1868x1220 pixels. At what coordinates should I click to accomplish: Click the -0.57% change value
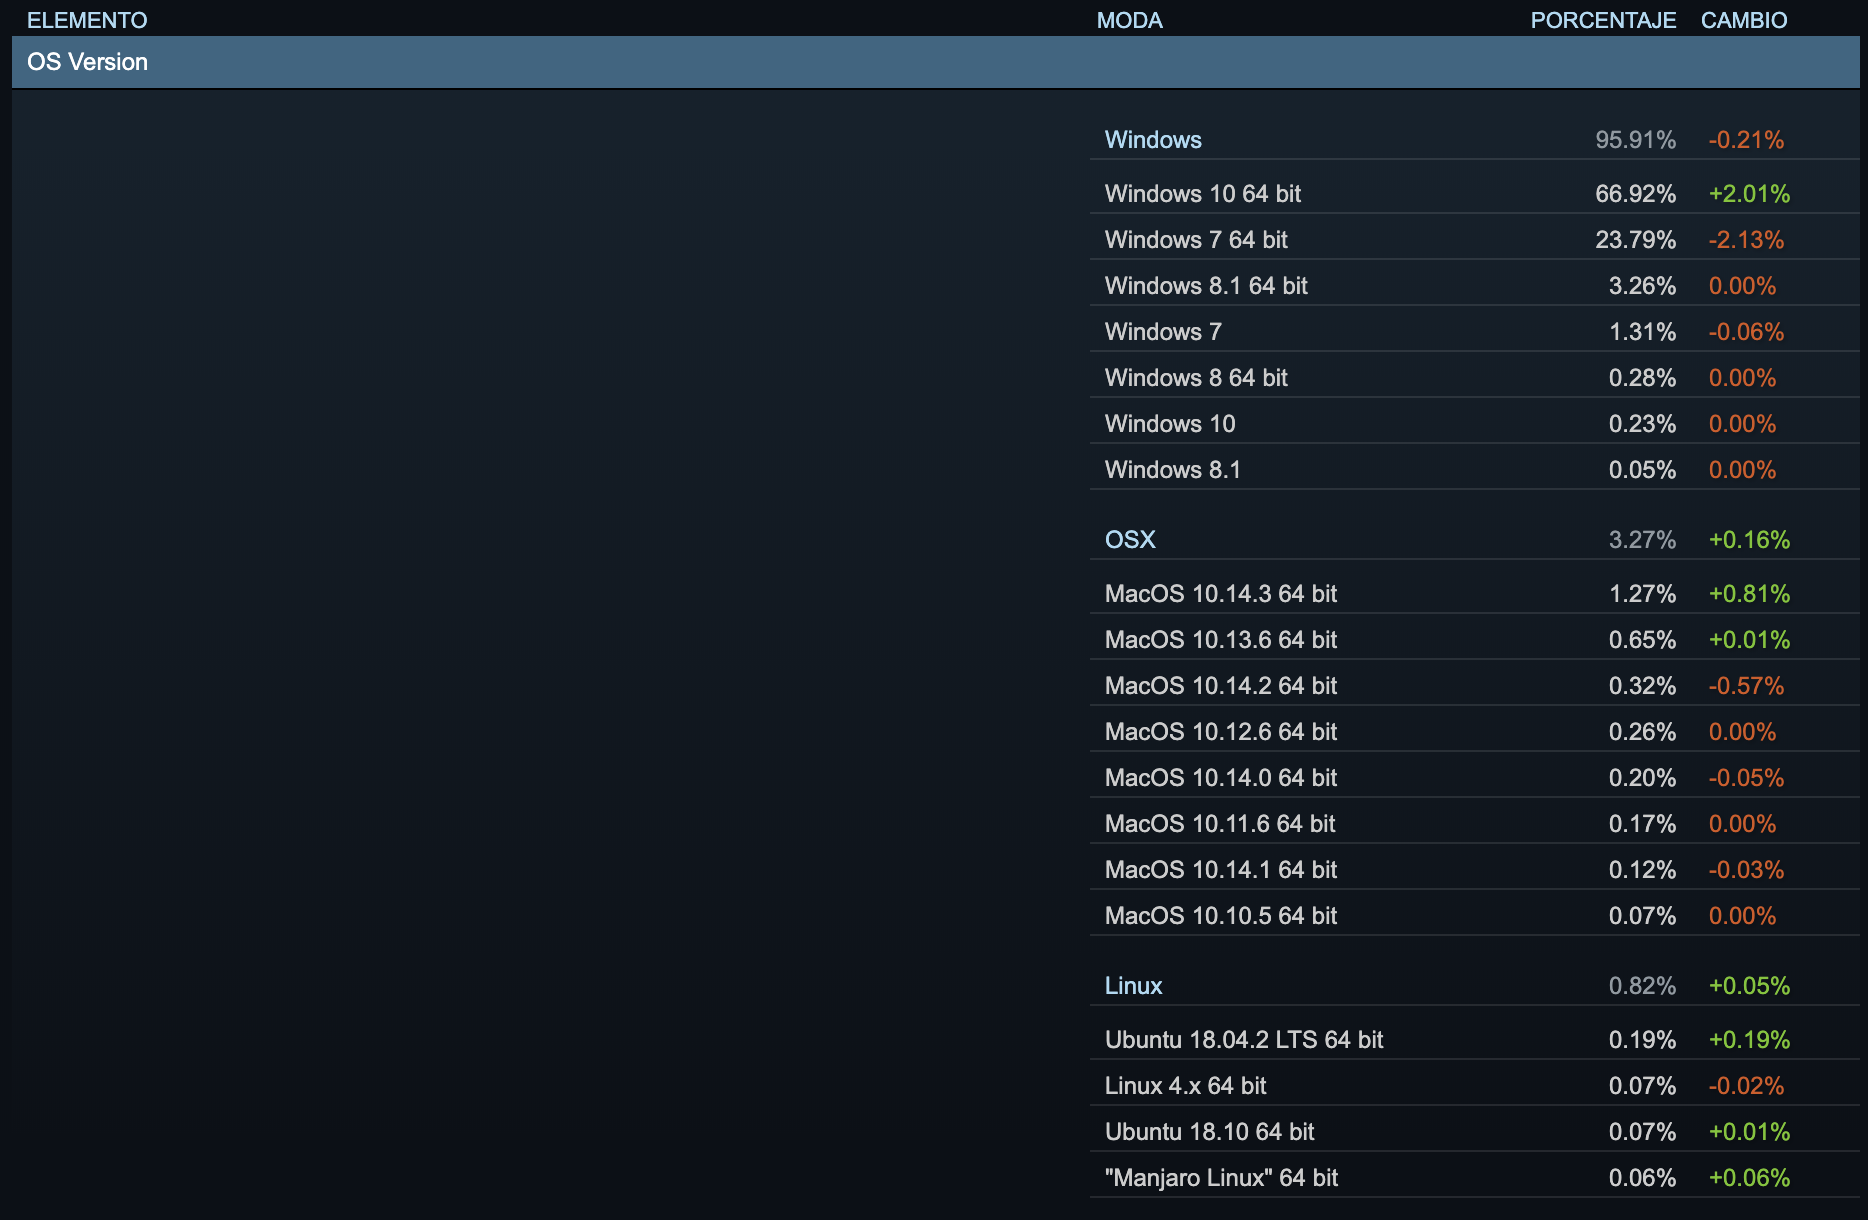[x=1746, y=686]
